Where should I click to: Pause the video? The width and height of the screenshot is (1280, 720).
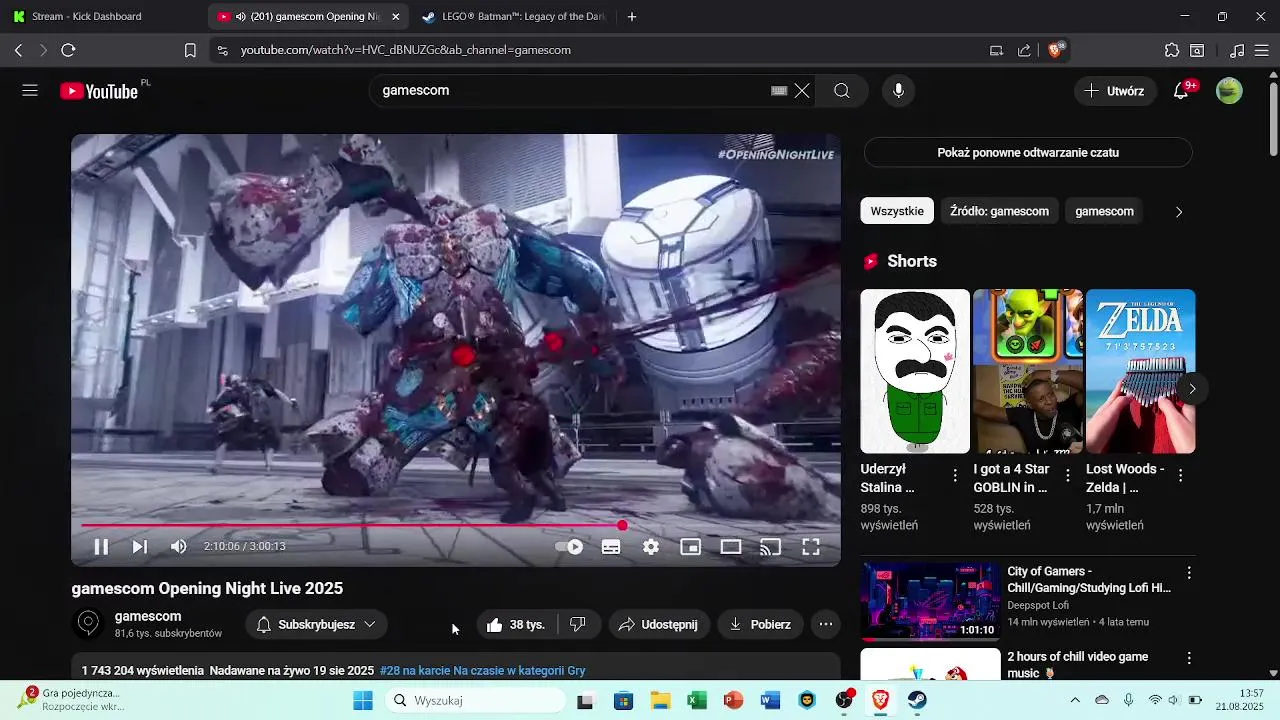pos(101,547)
